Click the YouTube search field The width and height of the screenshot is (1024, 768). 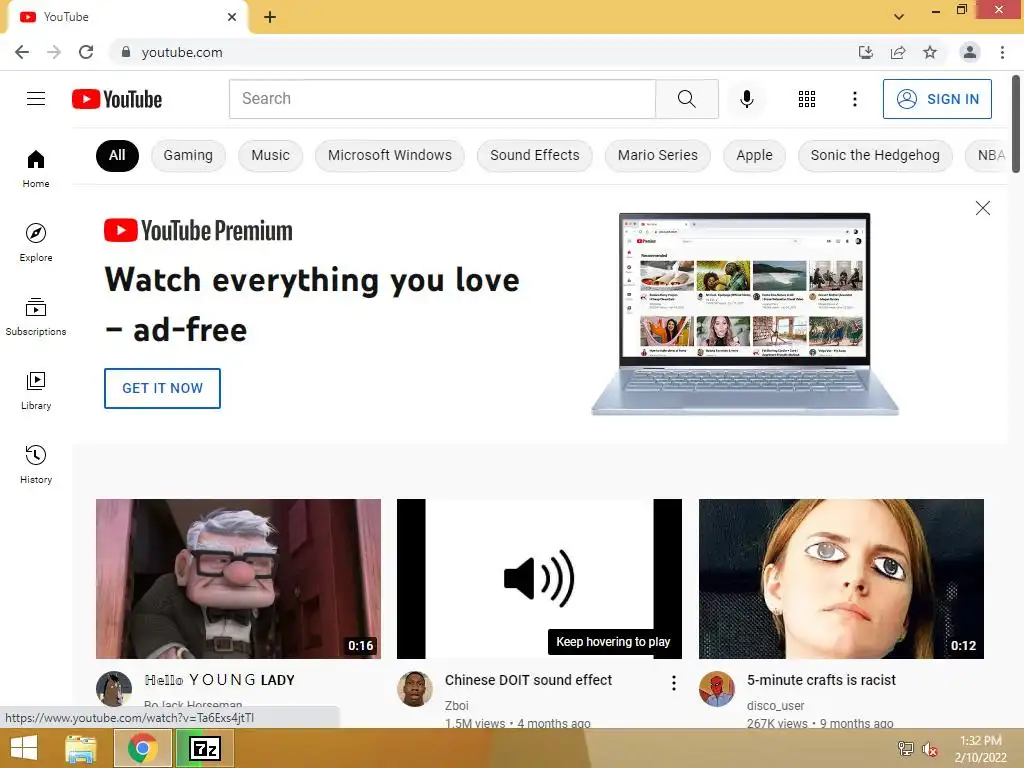[x=442, y=99]
